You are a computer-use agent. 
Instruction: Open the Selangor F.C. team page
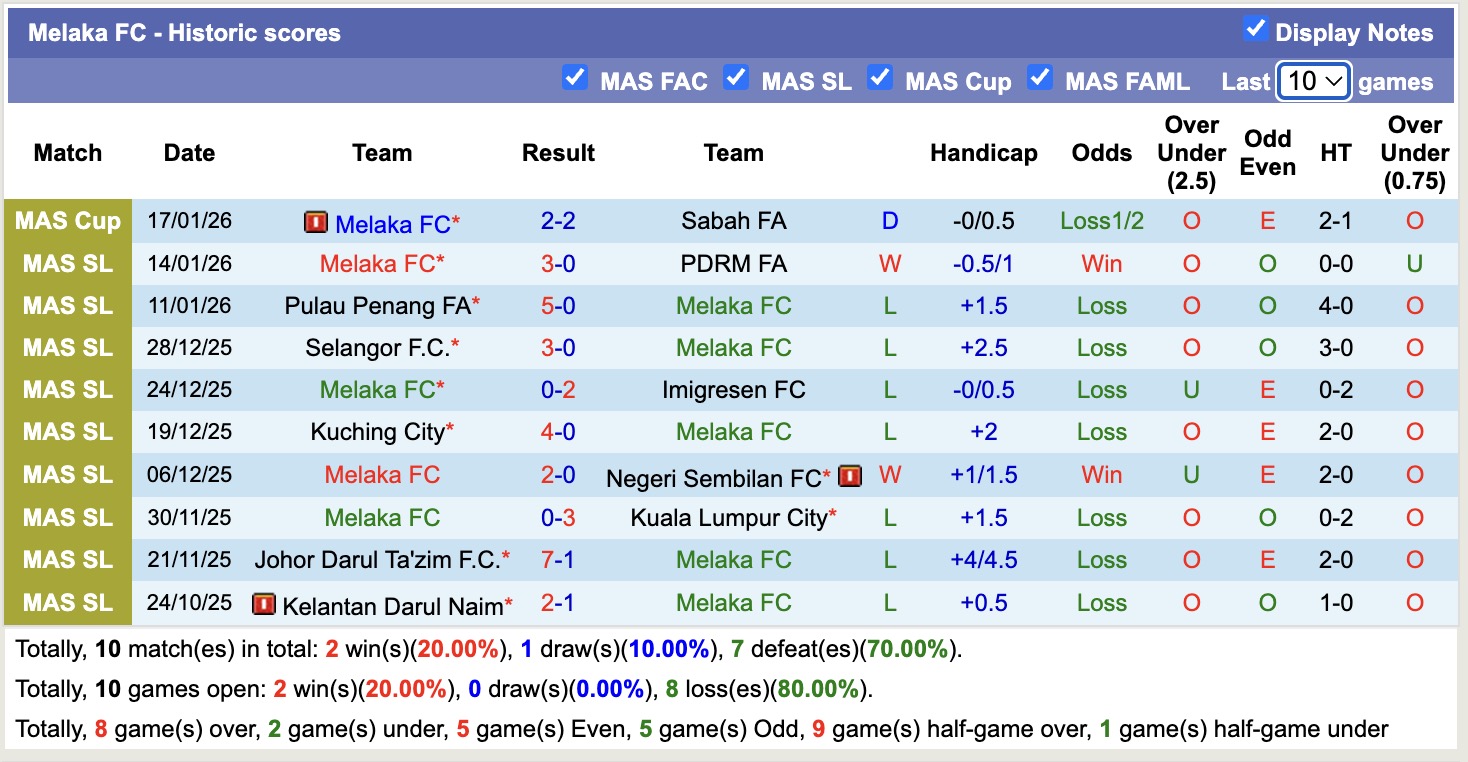pos(377,348)
